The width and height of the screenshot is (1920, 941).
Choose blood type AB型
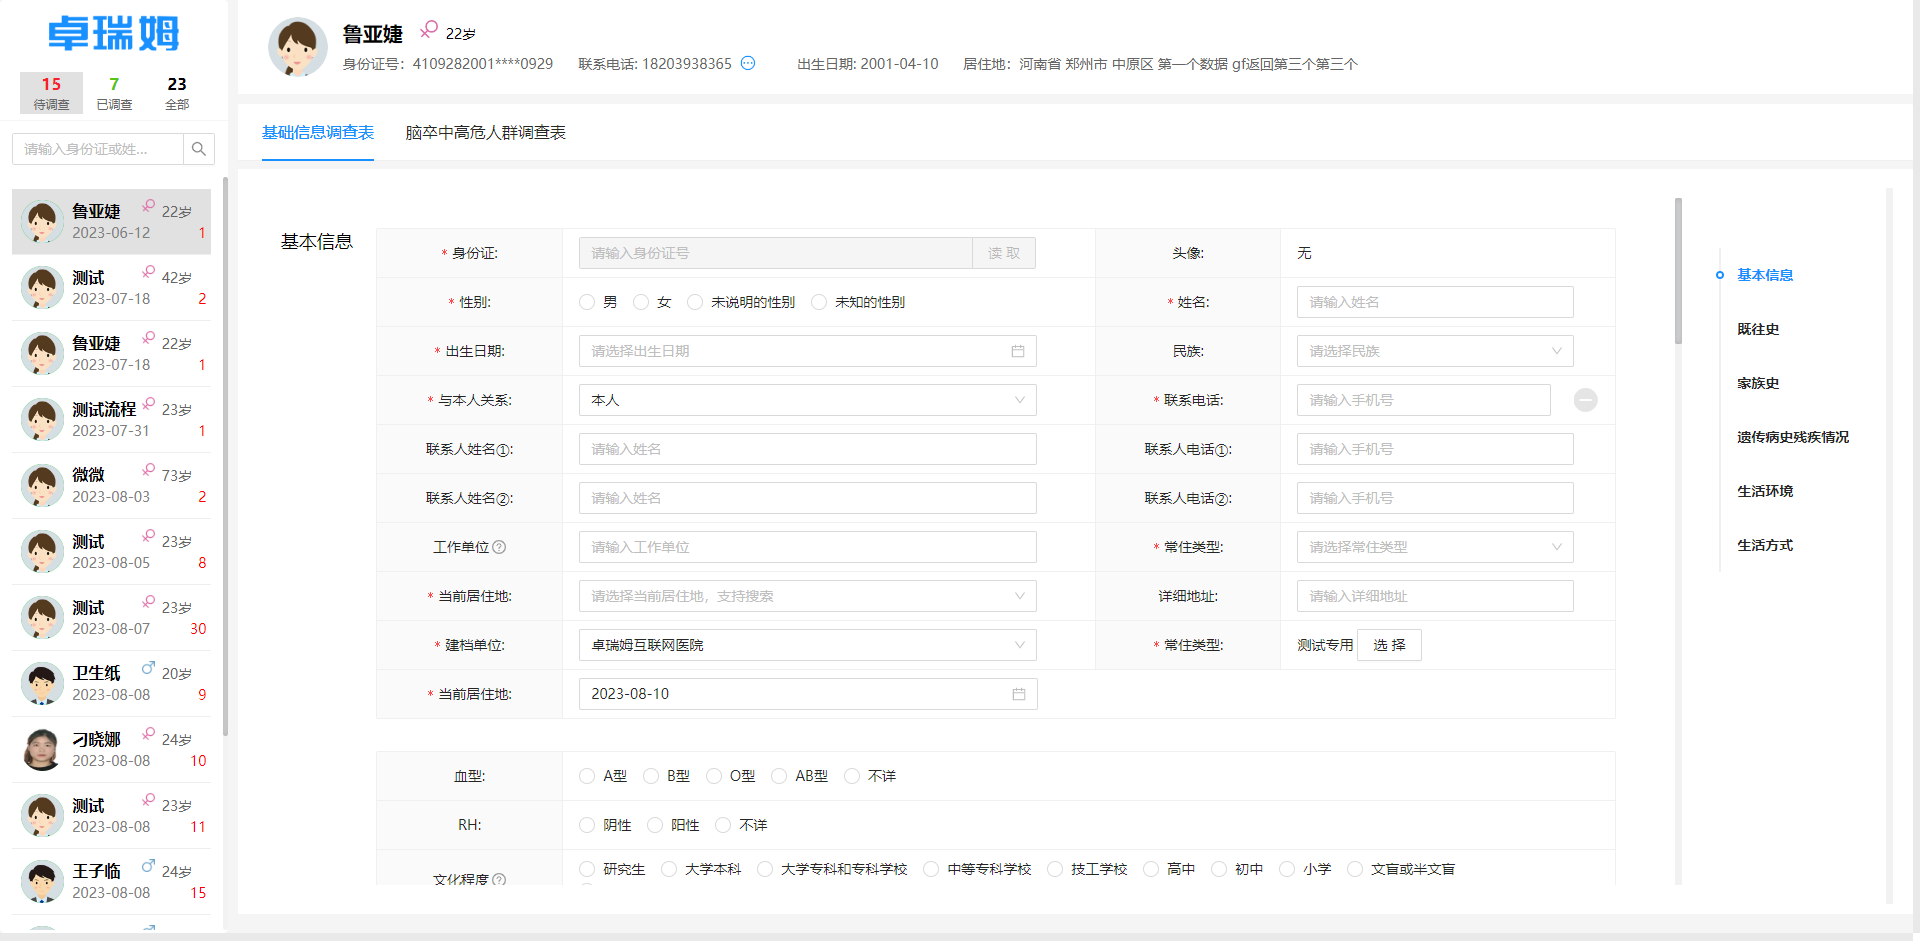[779, 776]
